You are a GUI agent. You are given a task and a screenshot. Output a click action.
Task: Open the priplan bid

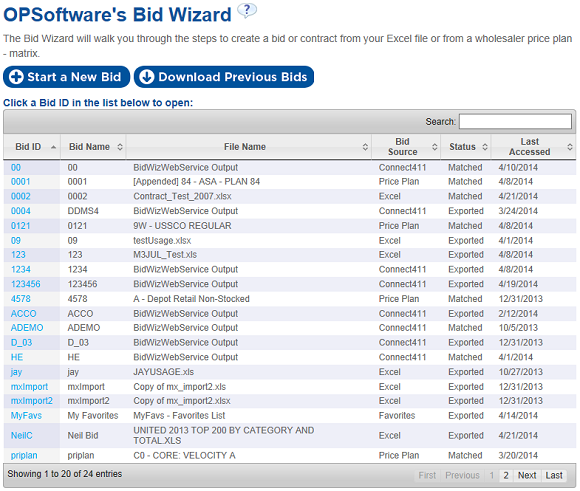coord(24,455)
